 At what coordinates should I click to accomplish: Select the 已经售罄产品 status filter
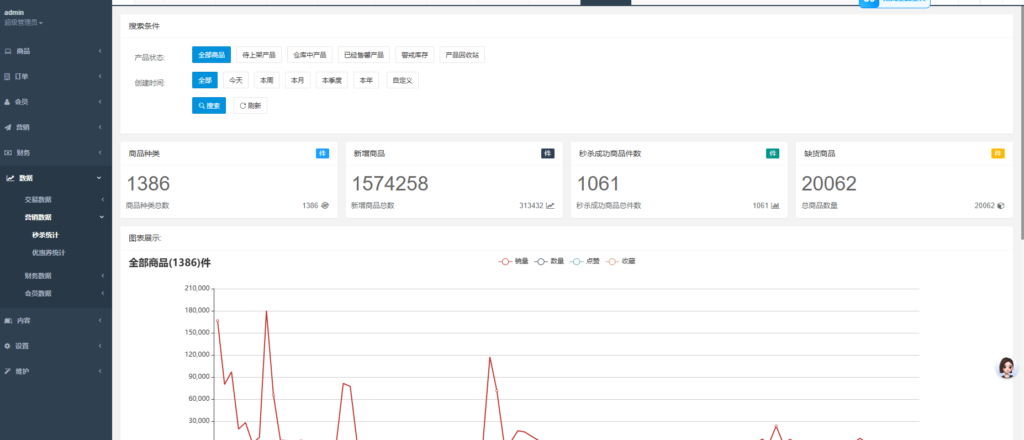(364, 55)
